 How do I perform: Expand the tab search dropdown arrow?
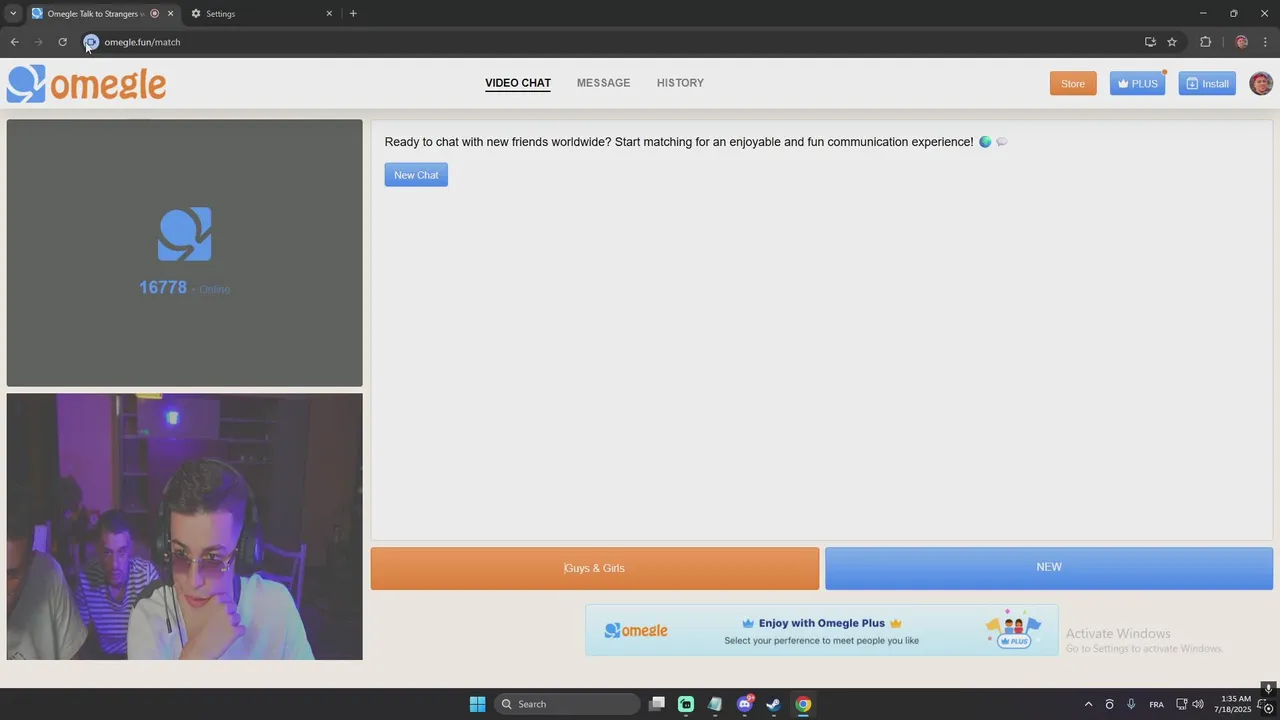click(13, 14)
